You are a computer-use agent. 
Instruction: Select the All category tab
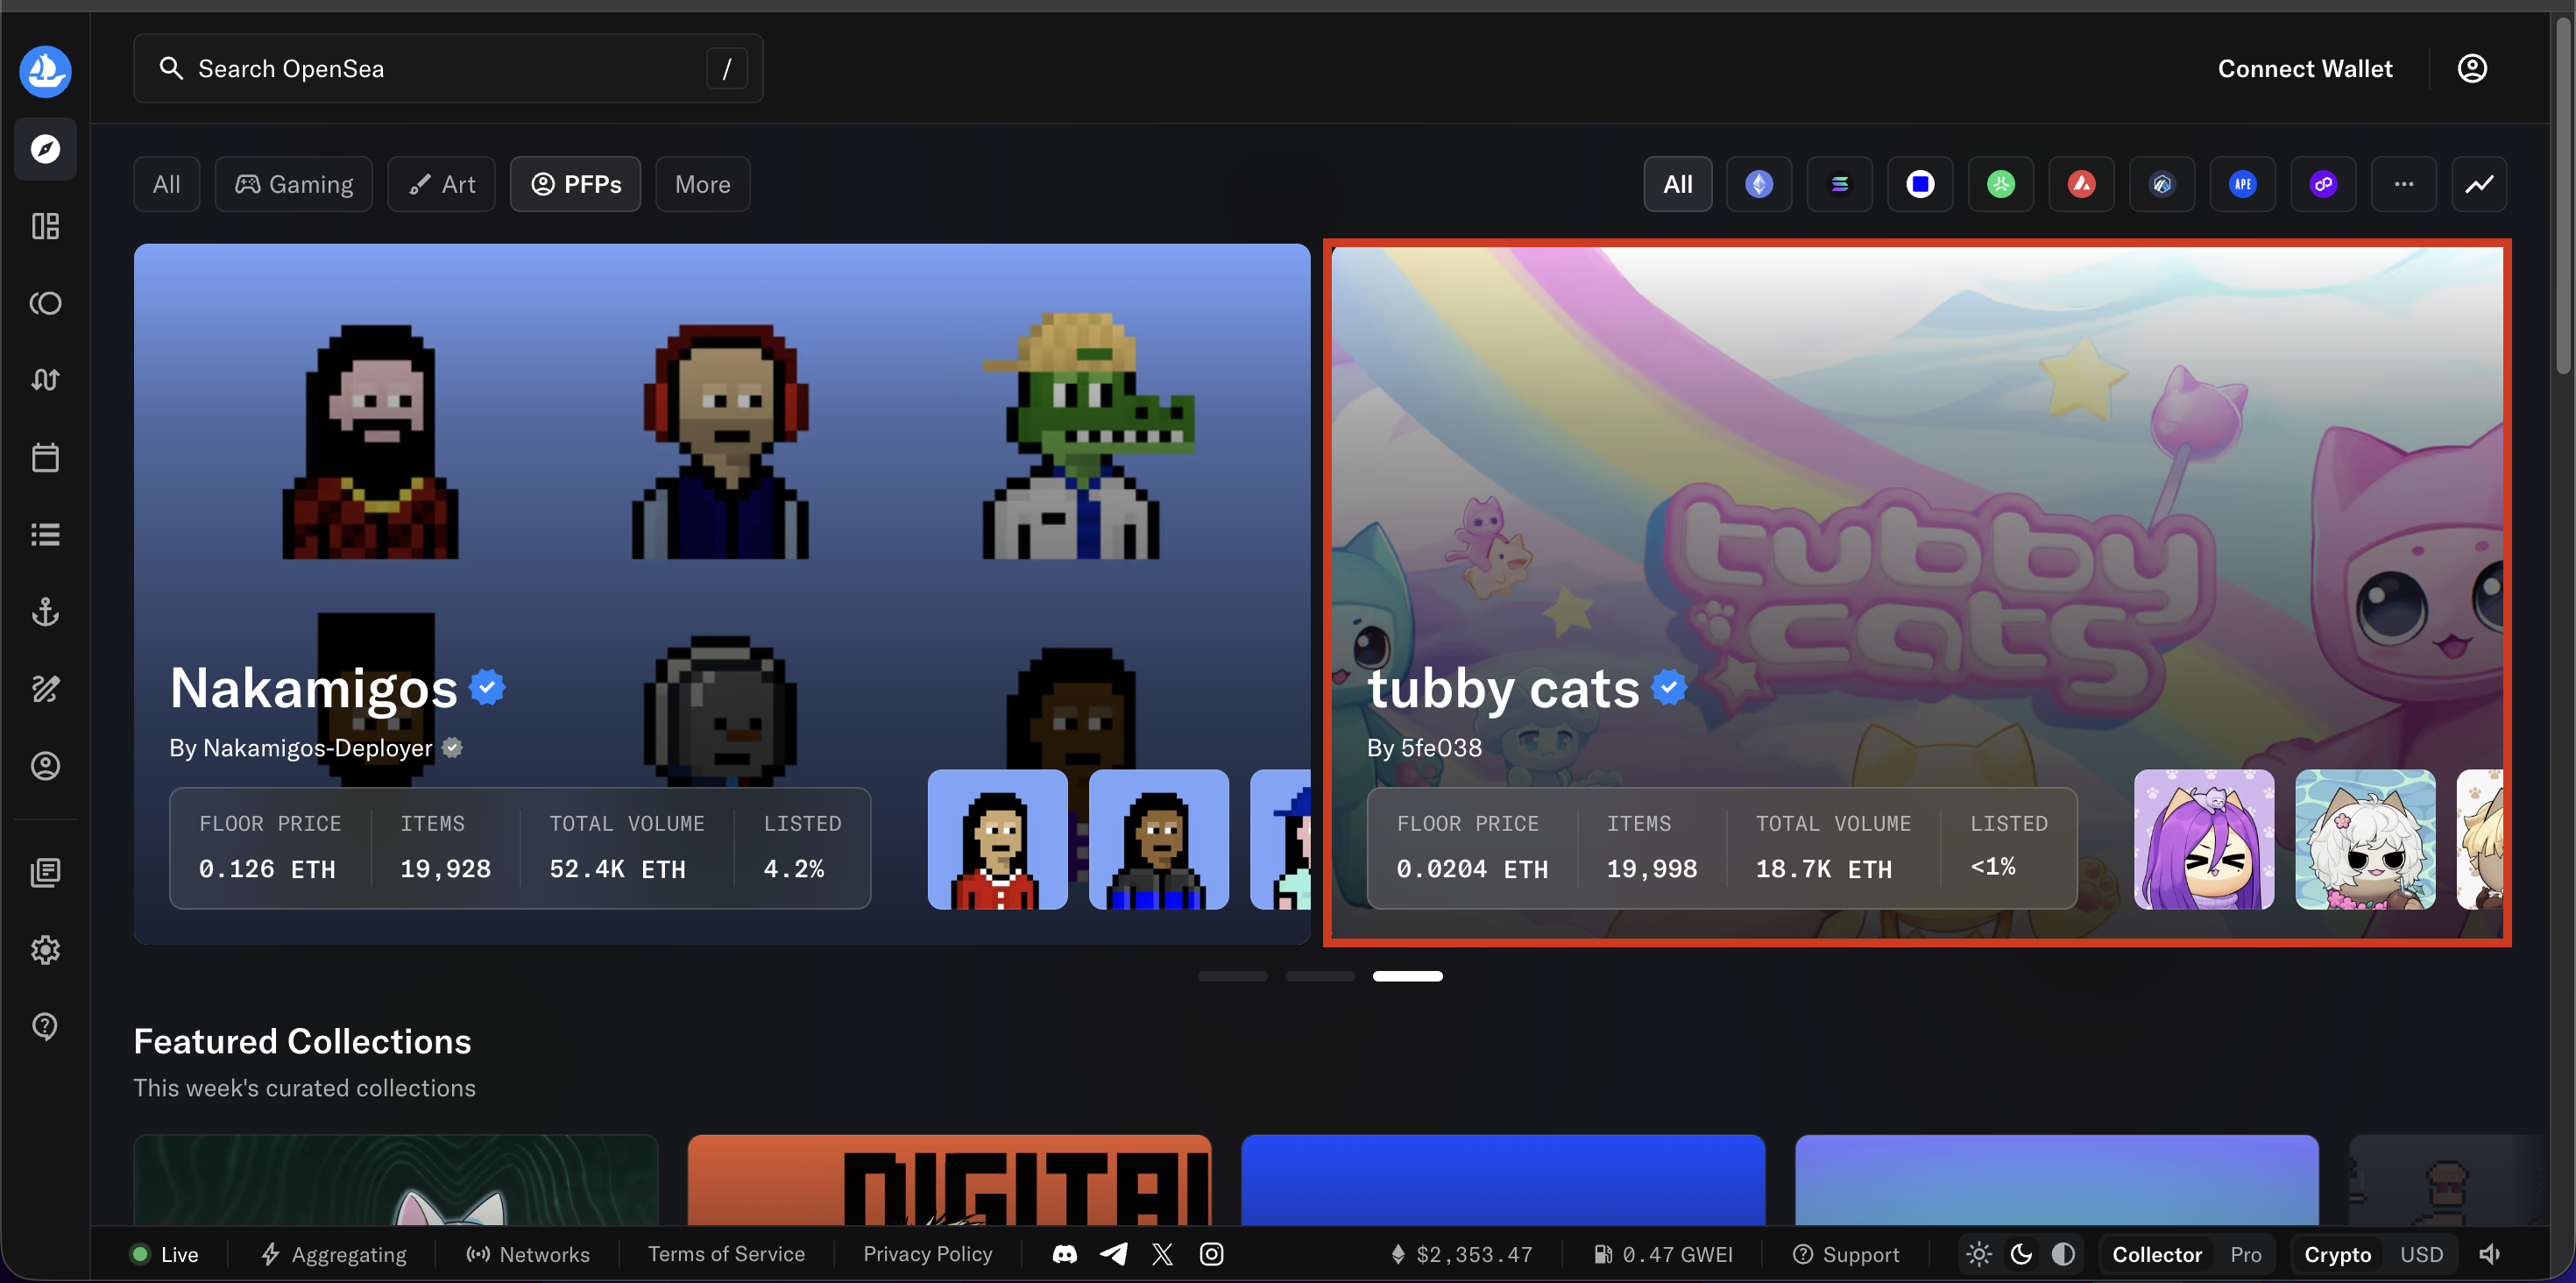(167, 184)
